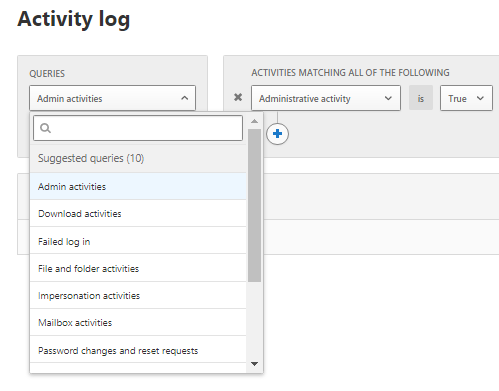Pick File and folder activities

138,268
